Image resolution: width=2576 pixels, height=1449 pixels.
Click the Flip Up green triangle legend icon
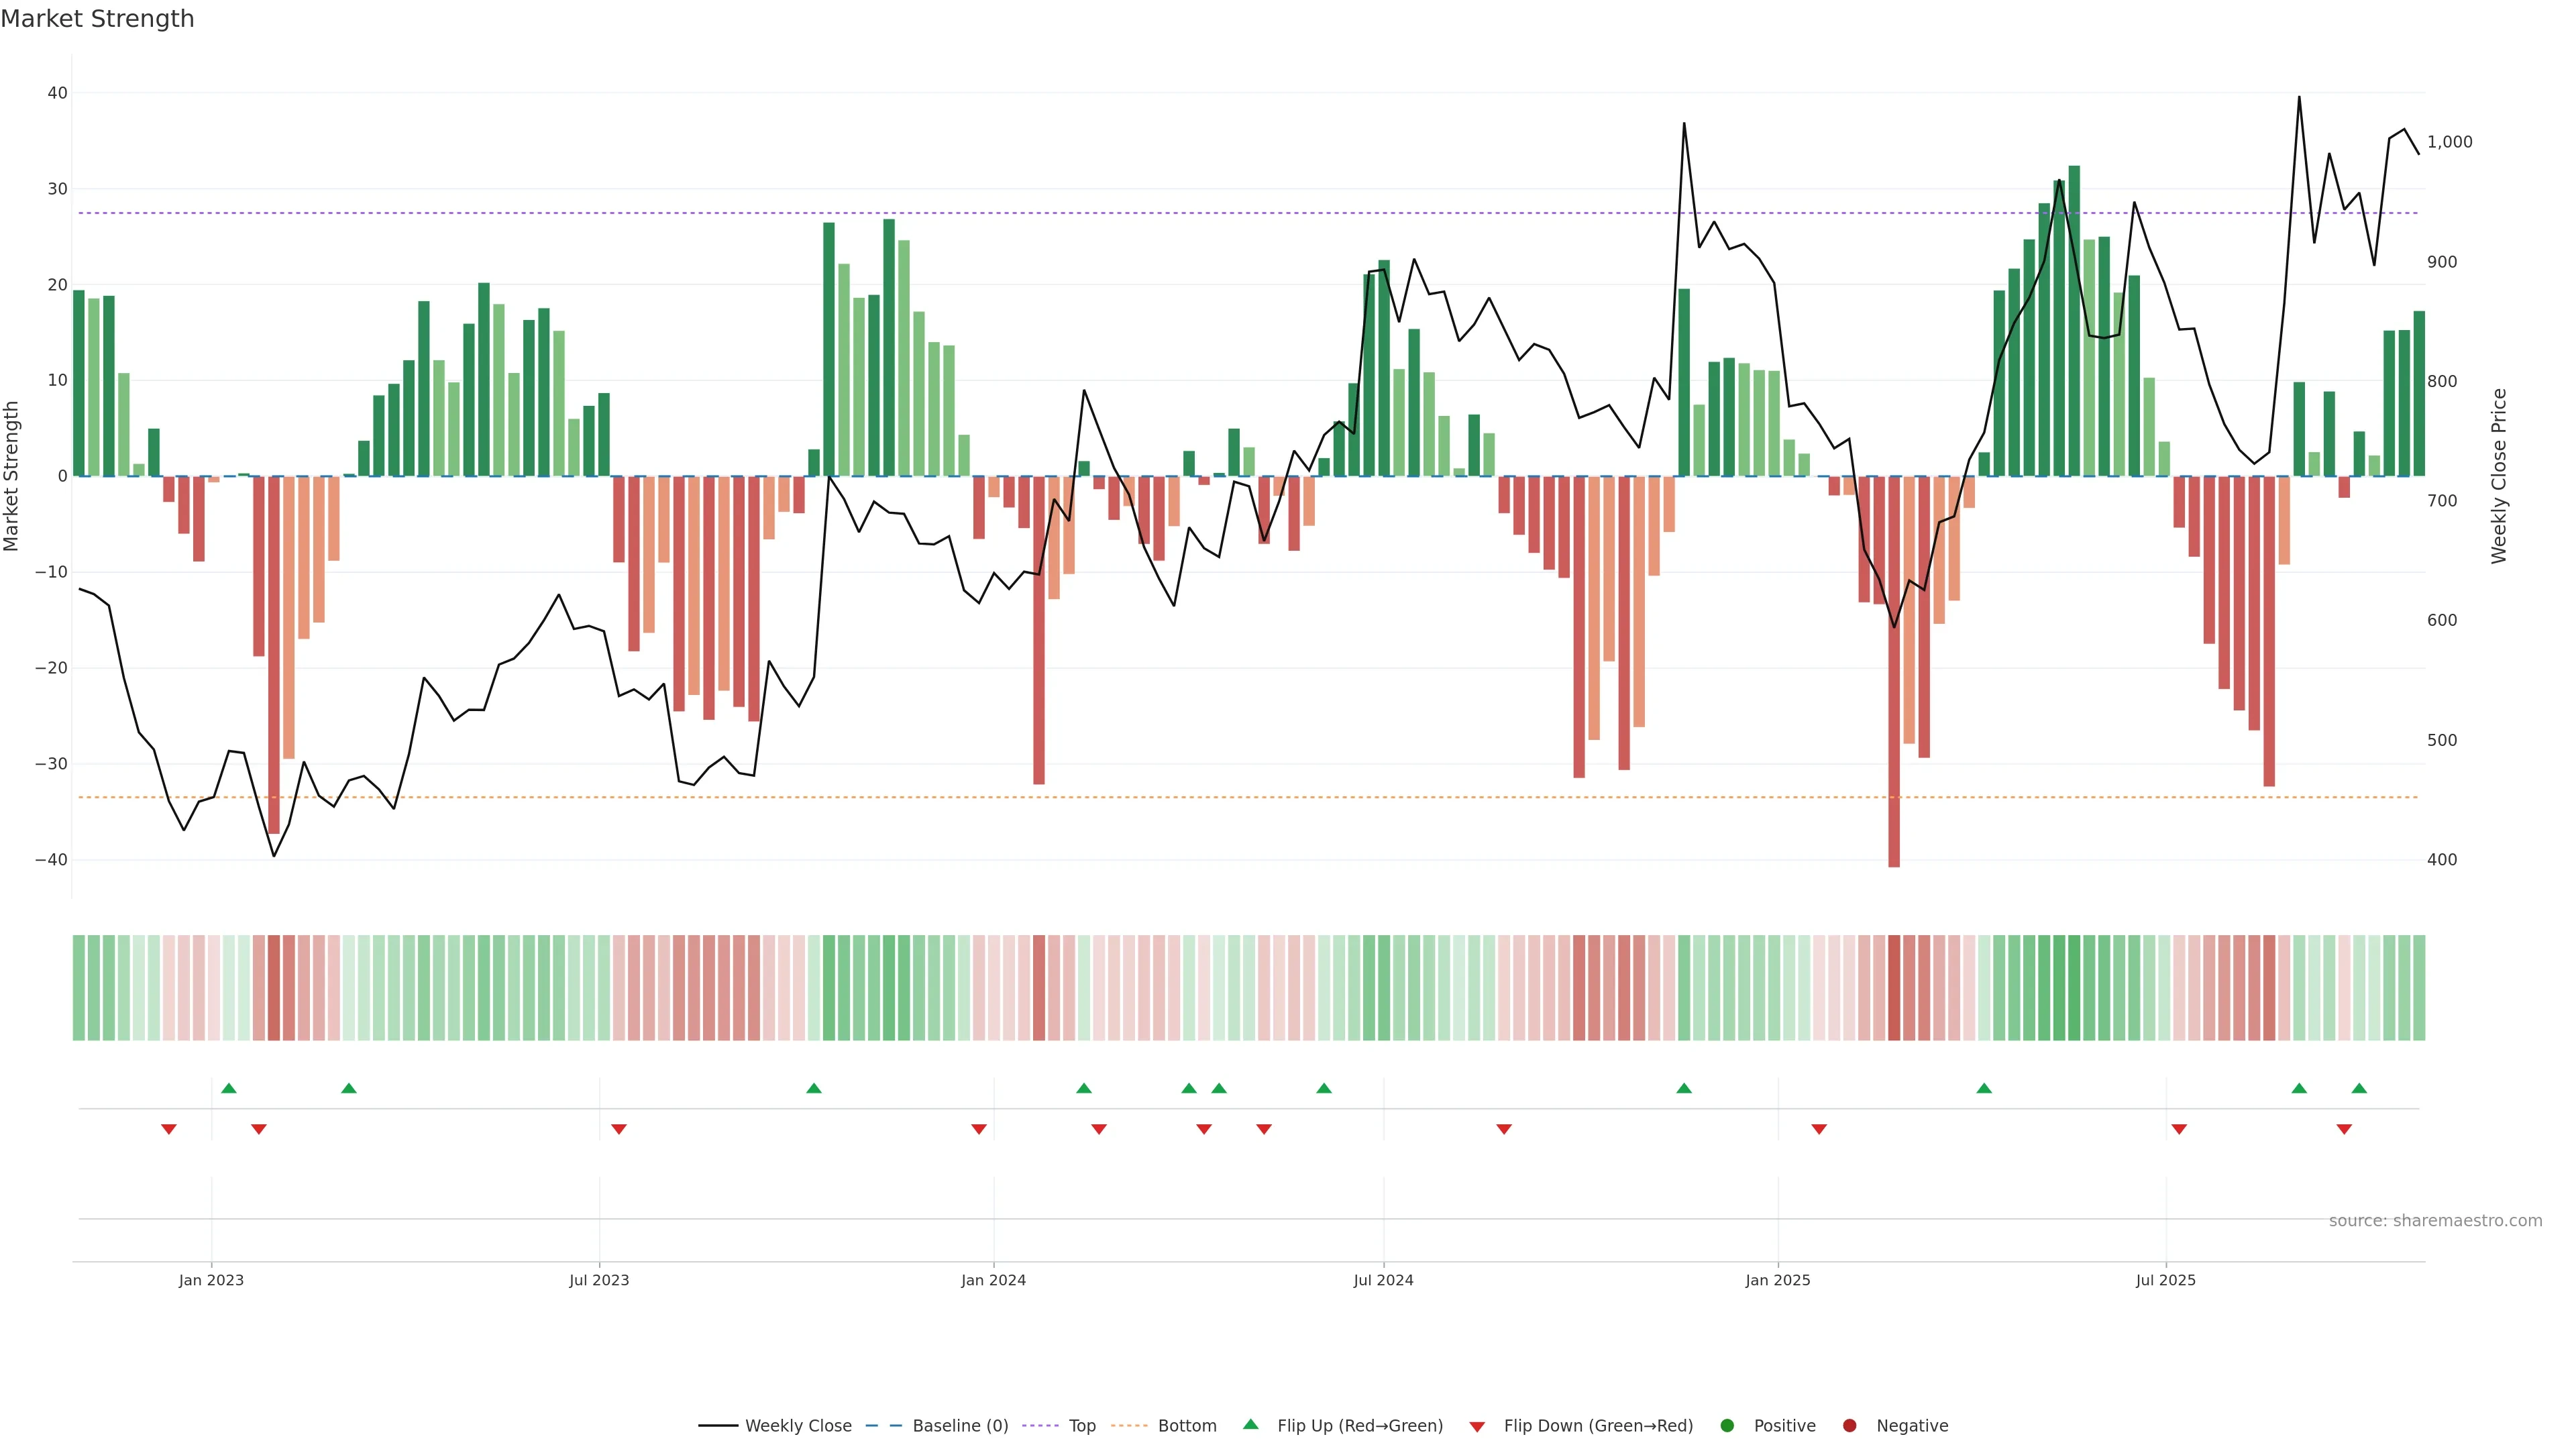(1250, 1425)
